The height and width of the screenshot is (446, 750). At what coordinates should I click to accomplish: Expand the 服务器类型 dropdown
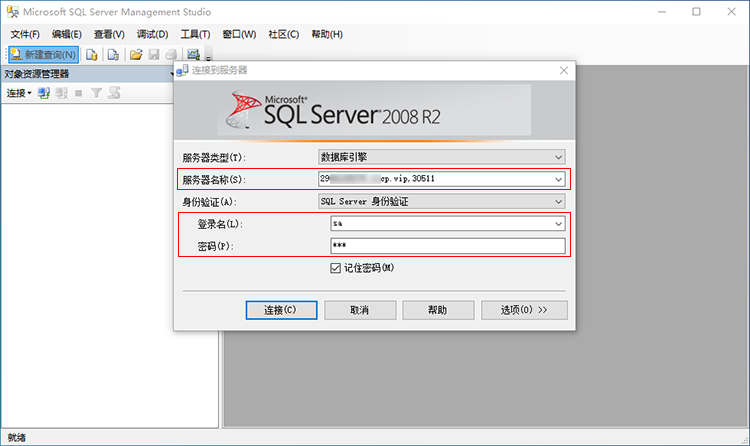[x=557, y=157]
